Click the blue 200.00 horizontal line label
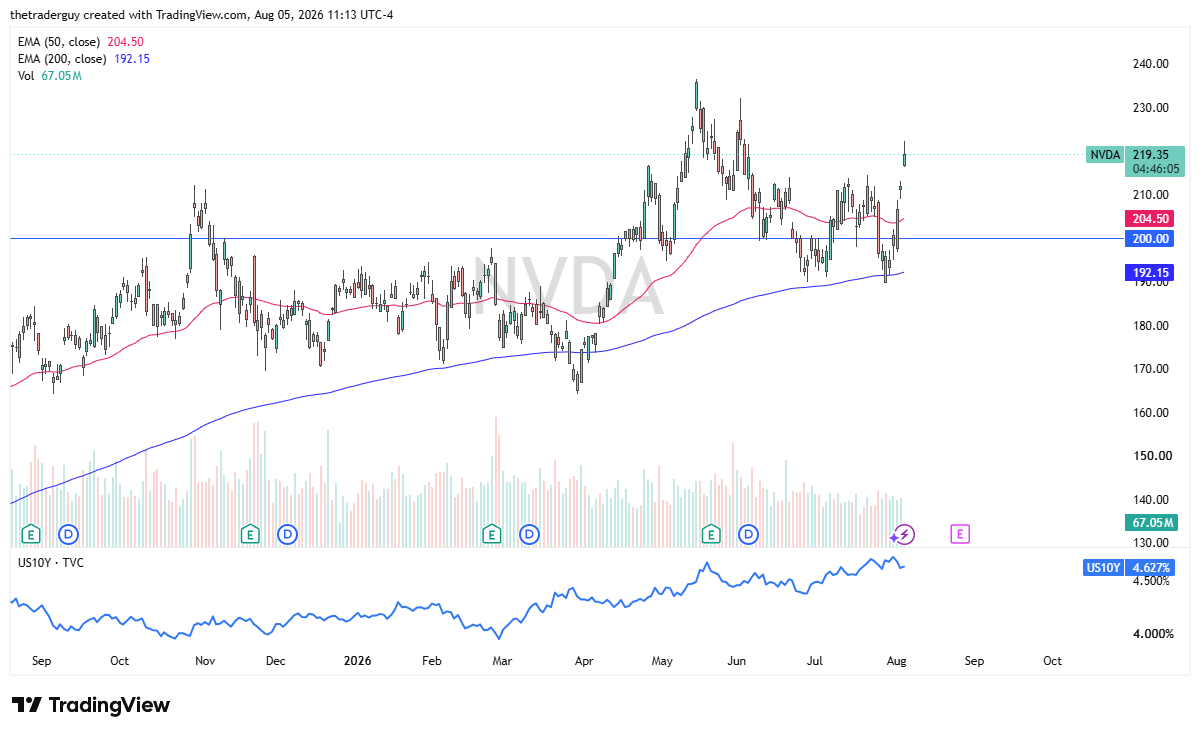This screenshot has width=1200, height=735. (1150, 239)
